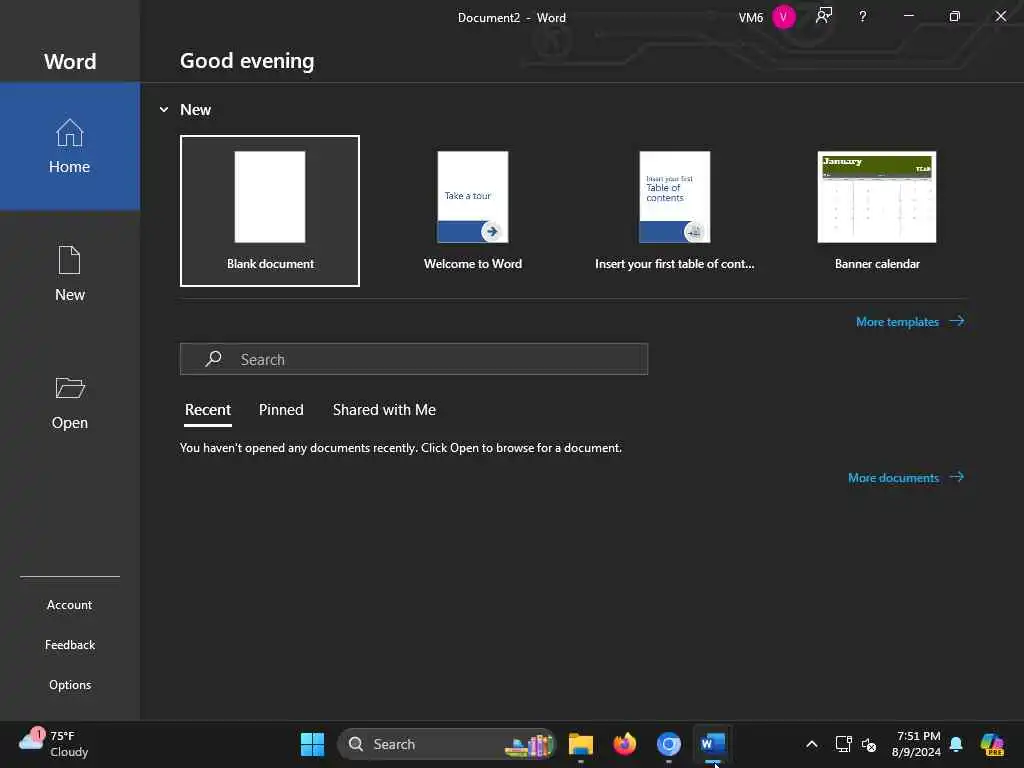Screen dimensions: 1024x768
Task: Open the notifications bell icon
Action: pos(956,744)
